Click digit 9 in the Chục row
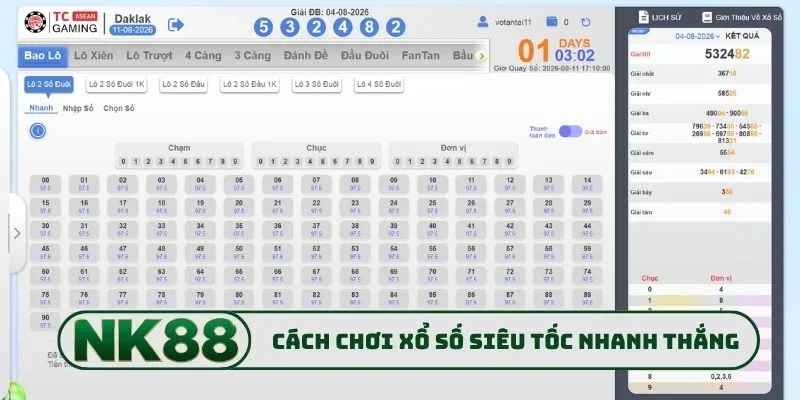 [x=372, y=162]
